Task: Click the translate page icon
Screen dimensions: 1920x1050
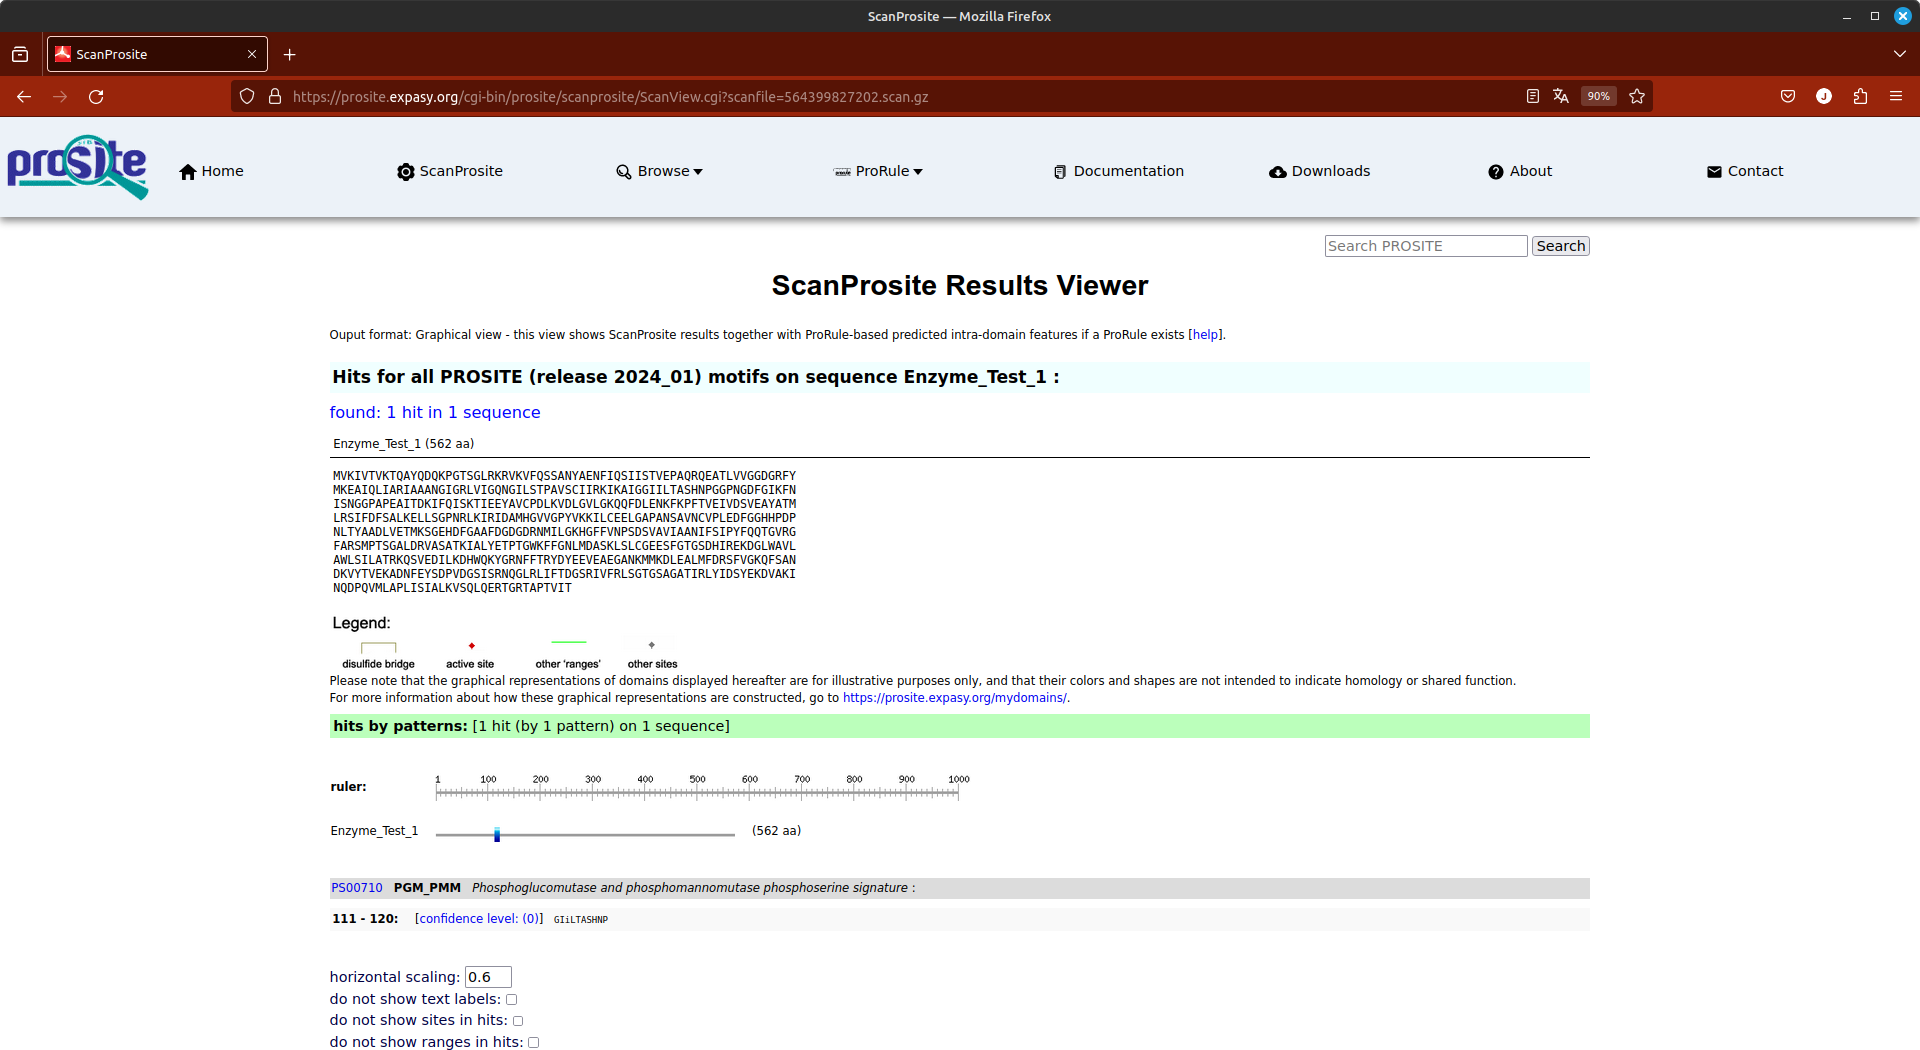Action: click(1561, 97)
